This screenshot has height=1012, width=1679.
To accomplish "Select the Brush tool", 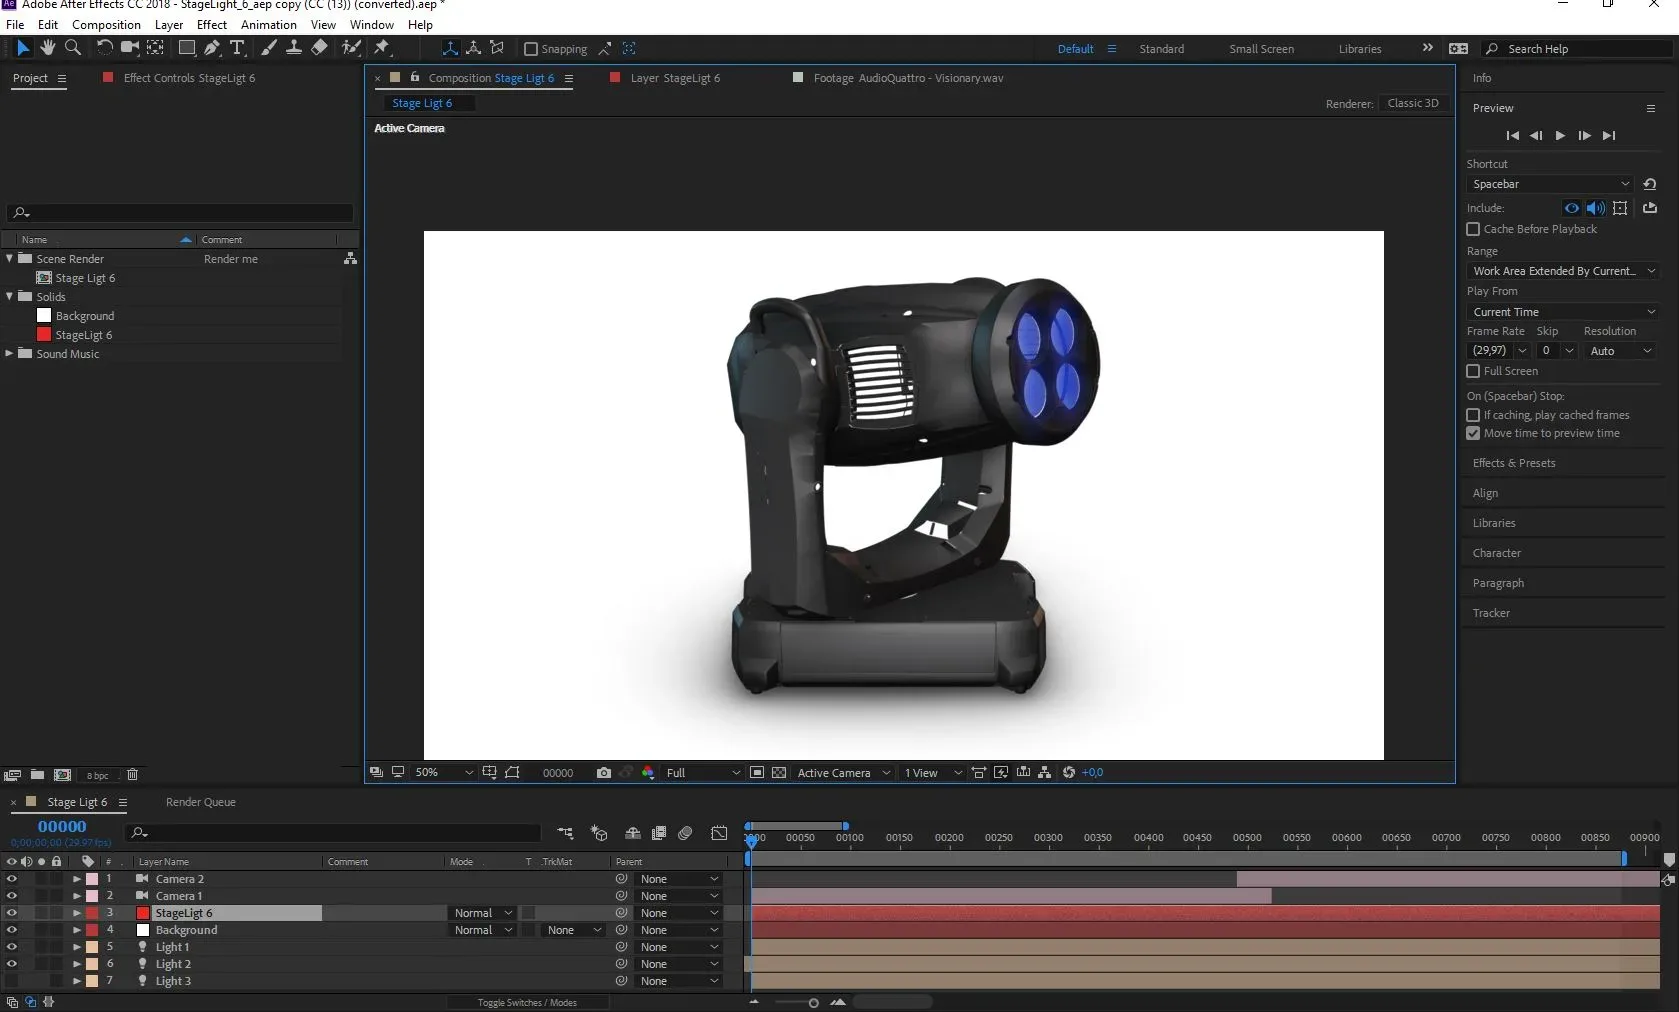I will (x=269, y=48).
